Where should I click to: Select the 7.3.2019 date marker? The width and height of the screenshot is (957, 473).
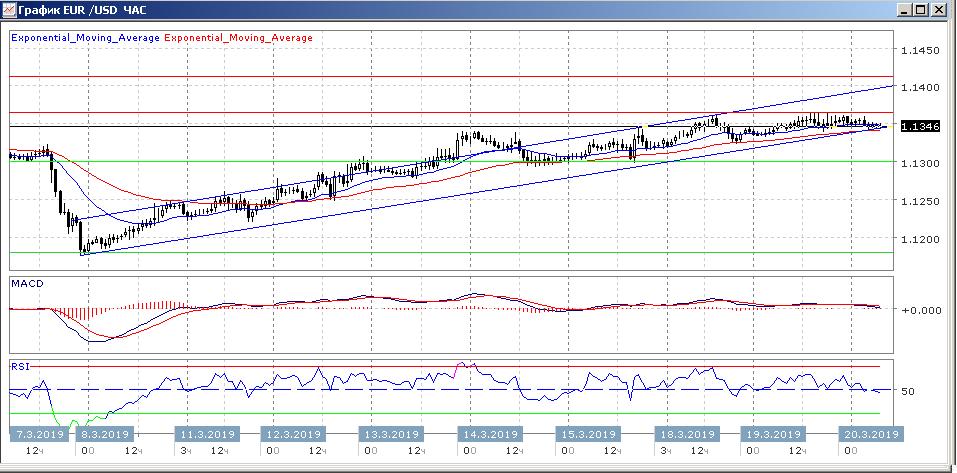pyautogui.click(x=39, y=435)
